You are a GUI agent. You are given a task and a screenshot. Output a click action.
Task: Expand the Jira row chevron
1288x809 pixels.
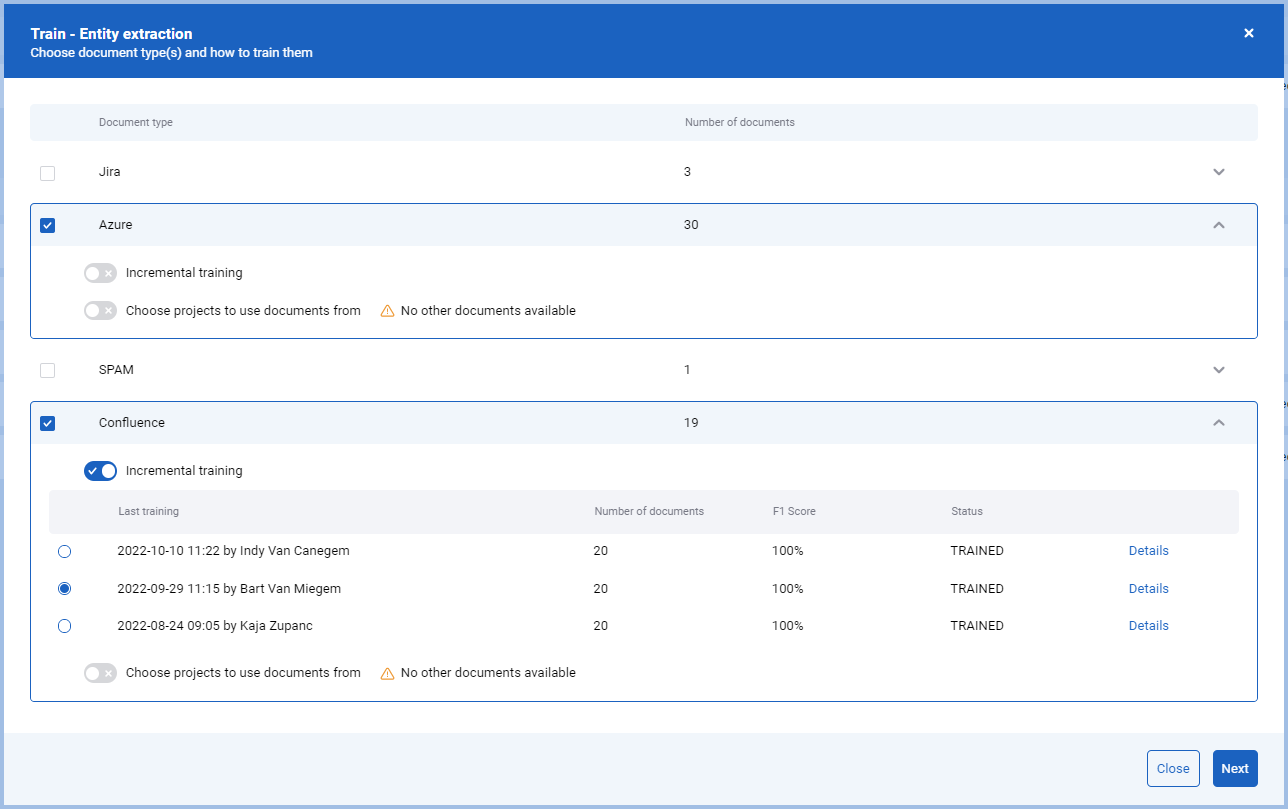tap(1219, 172)
